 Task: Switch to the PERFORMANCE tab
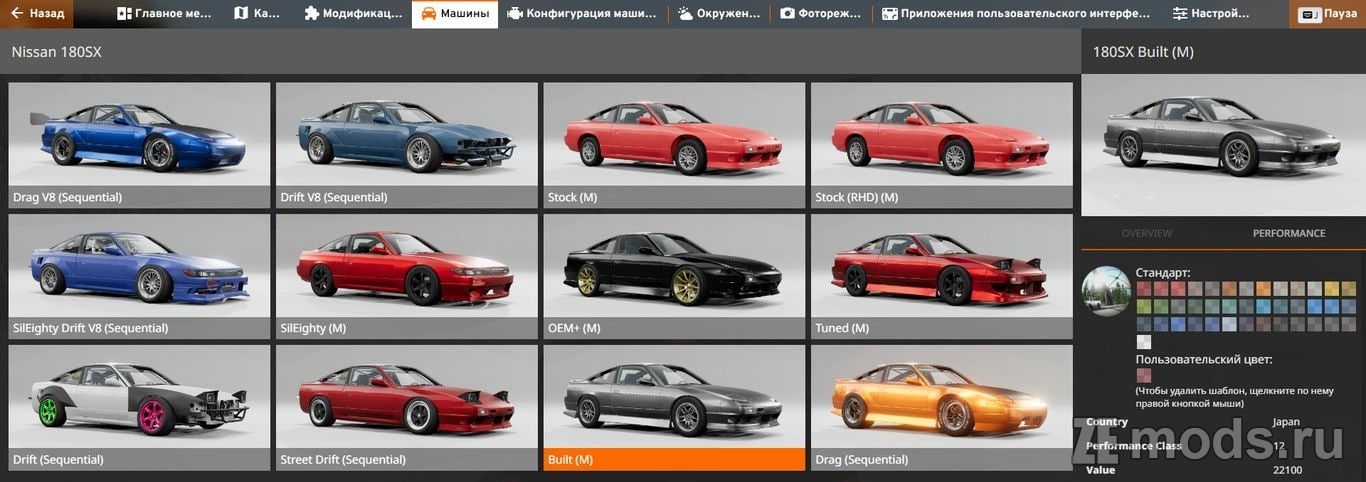pyautogui.click(x=1289, y=233)
